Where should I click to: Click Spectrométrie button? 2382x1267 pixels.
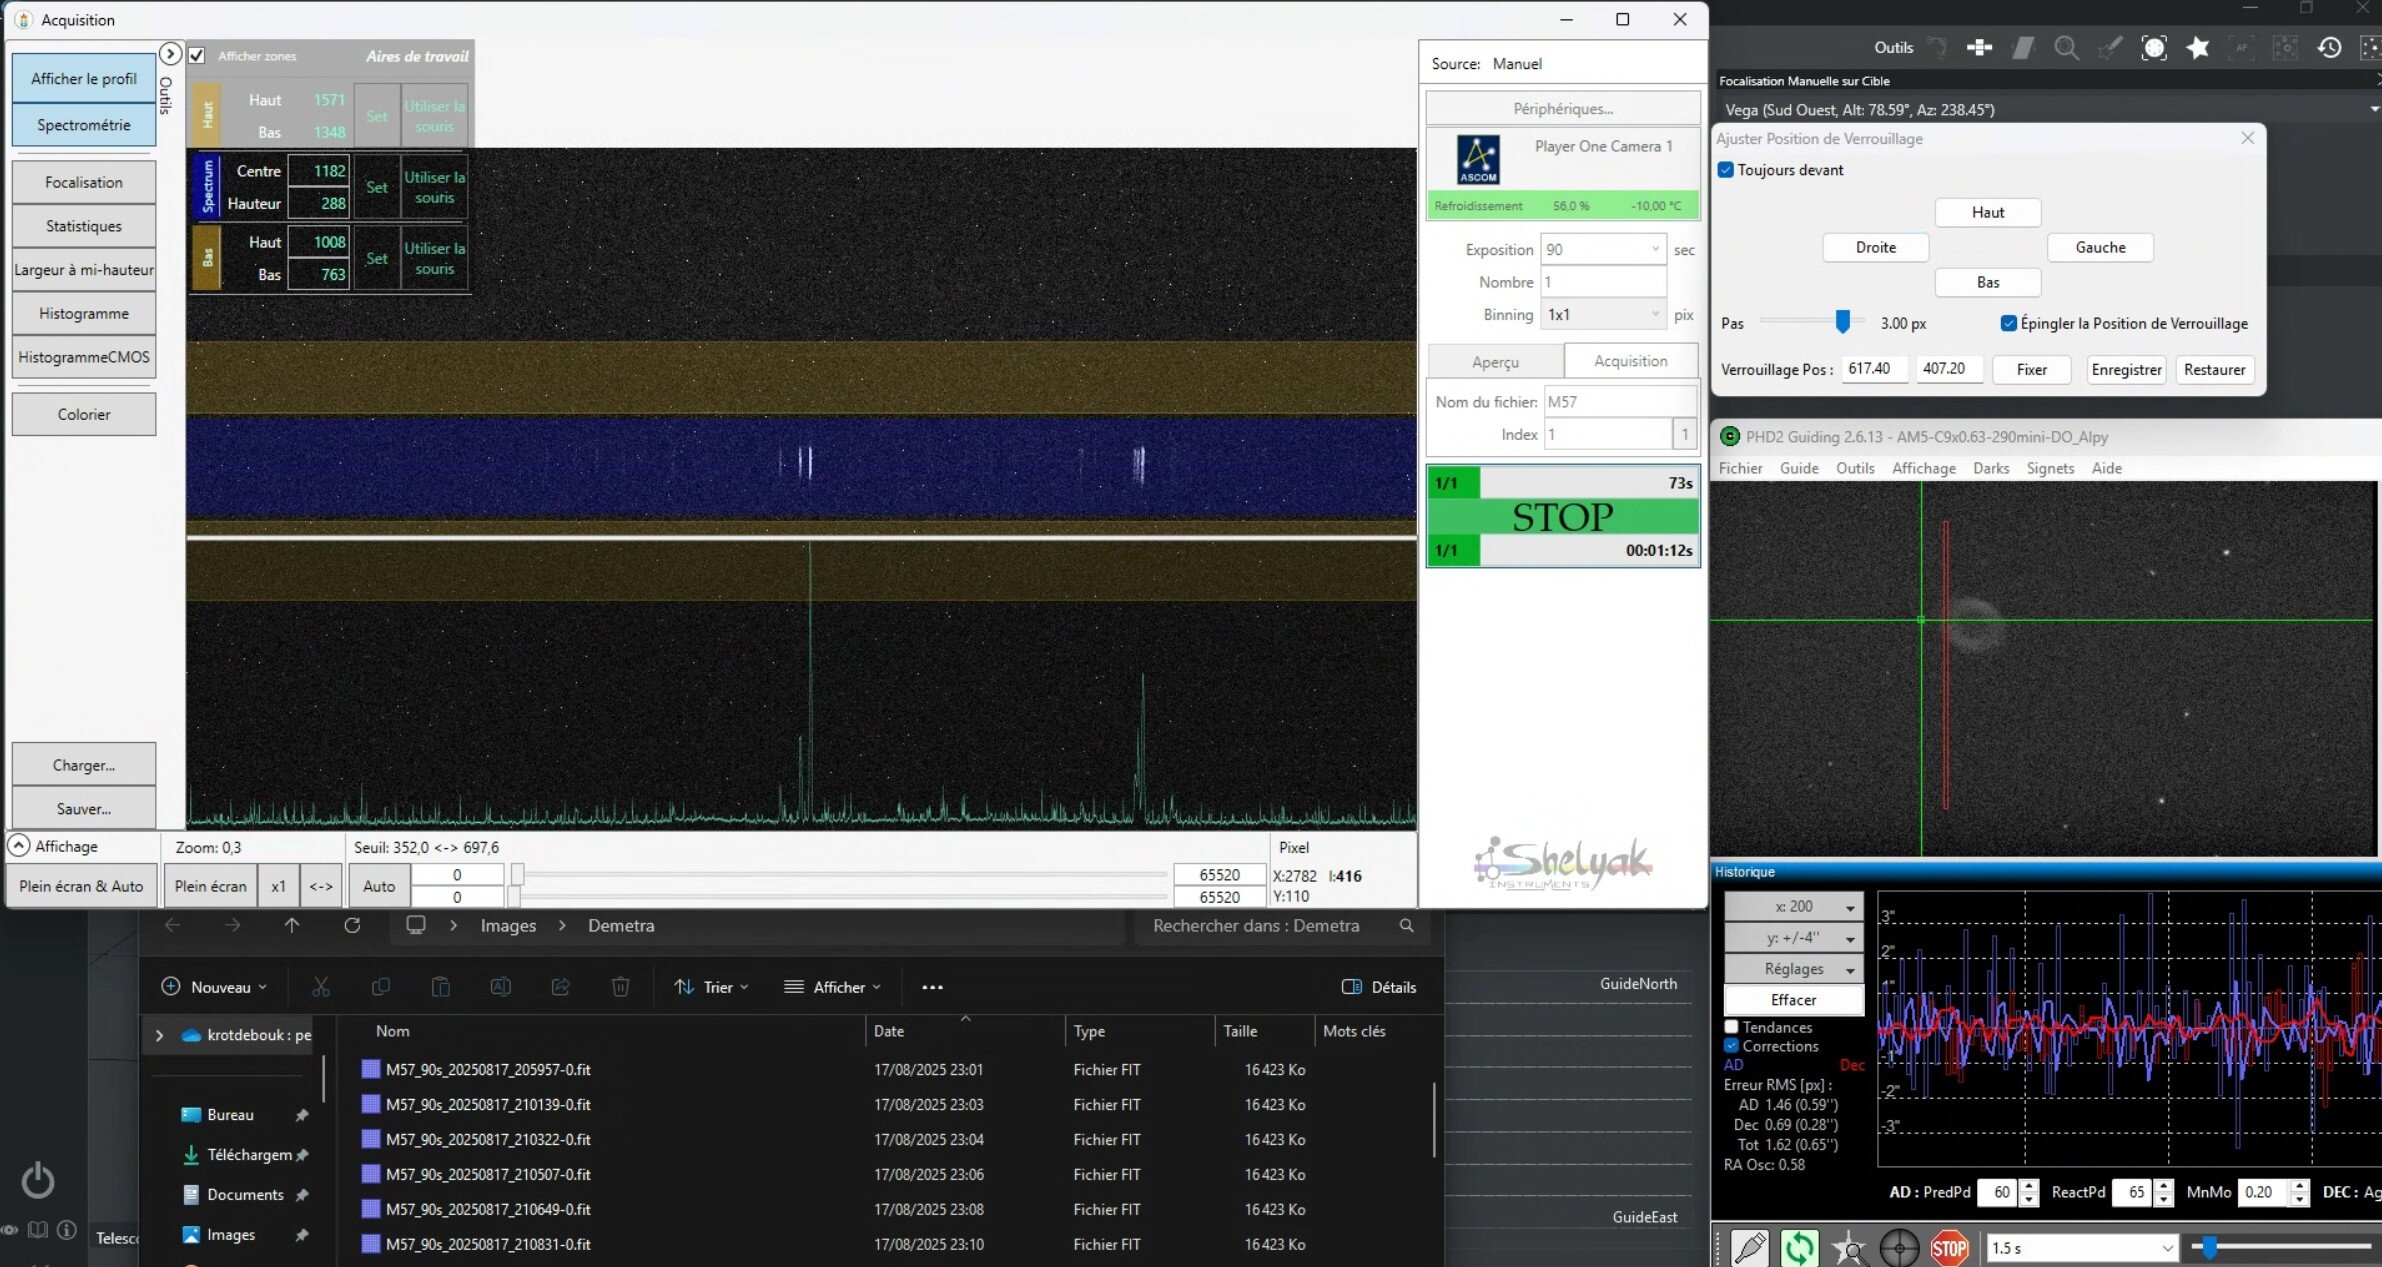point(84,125)
